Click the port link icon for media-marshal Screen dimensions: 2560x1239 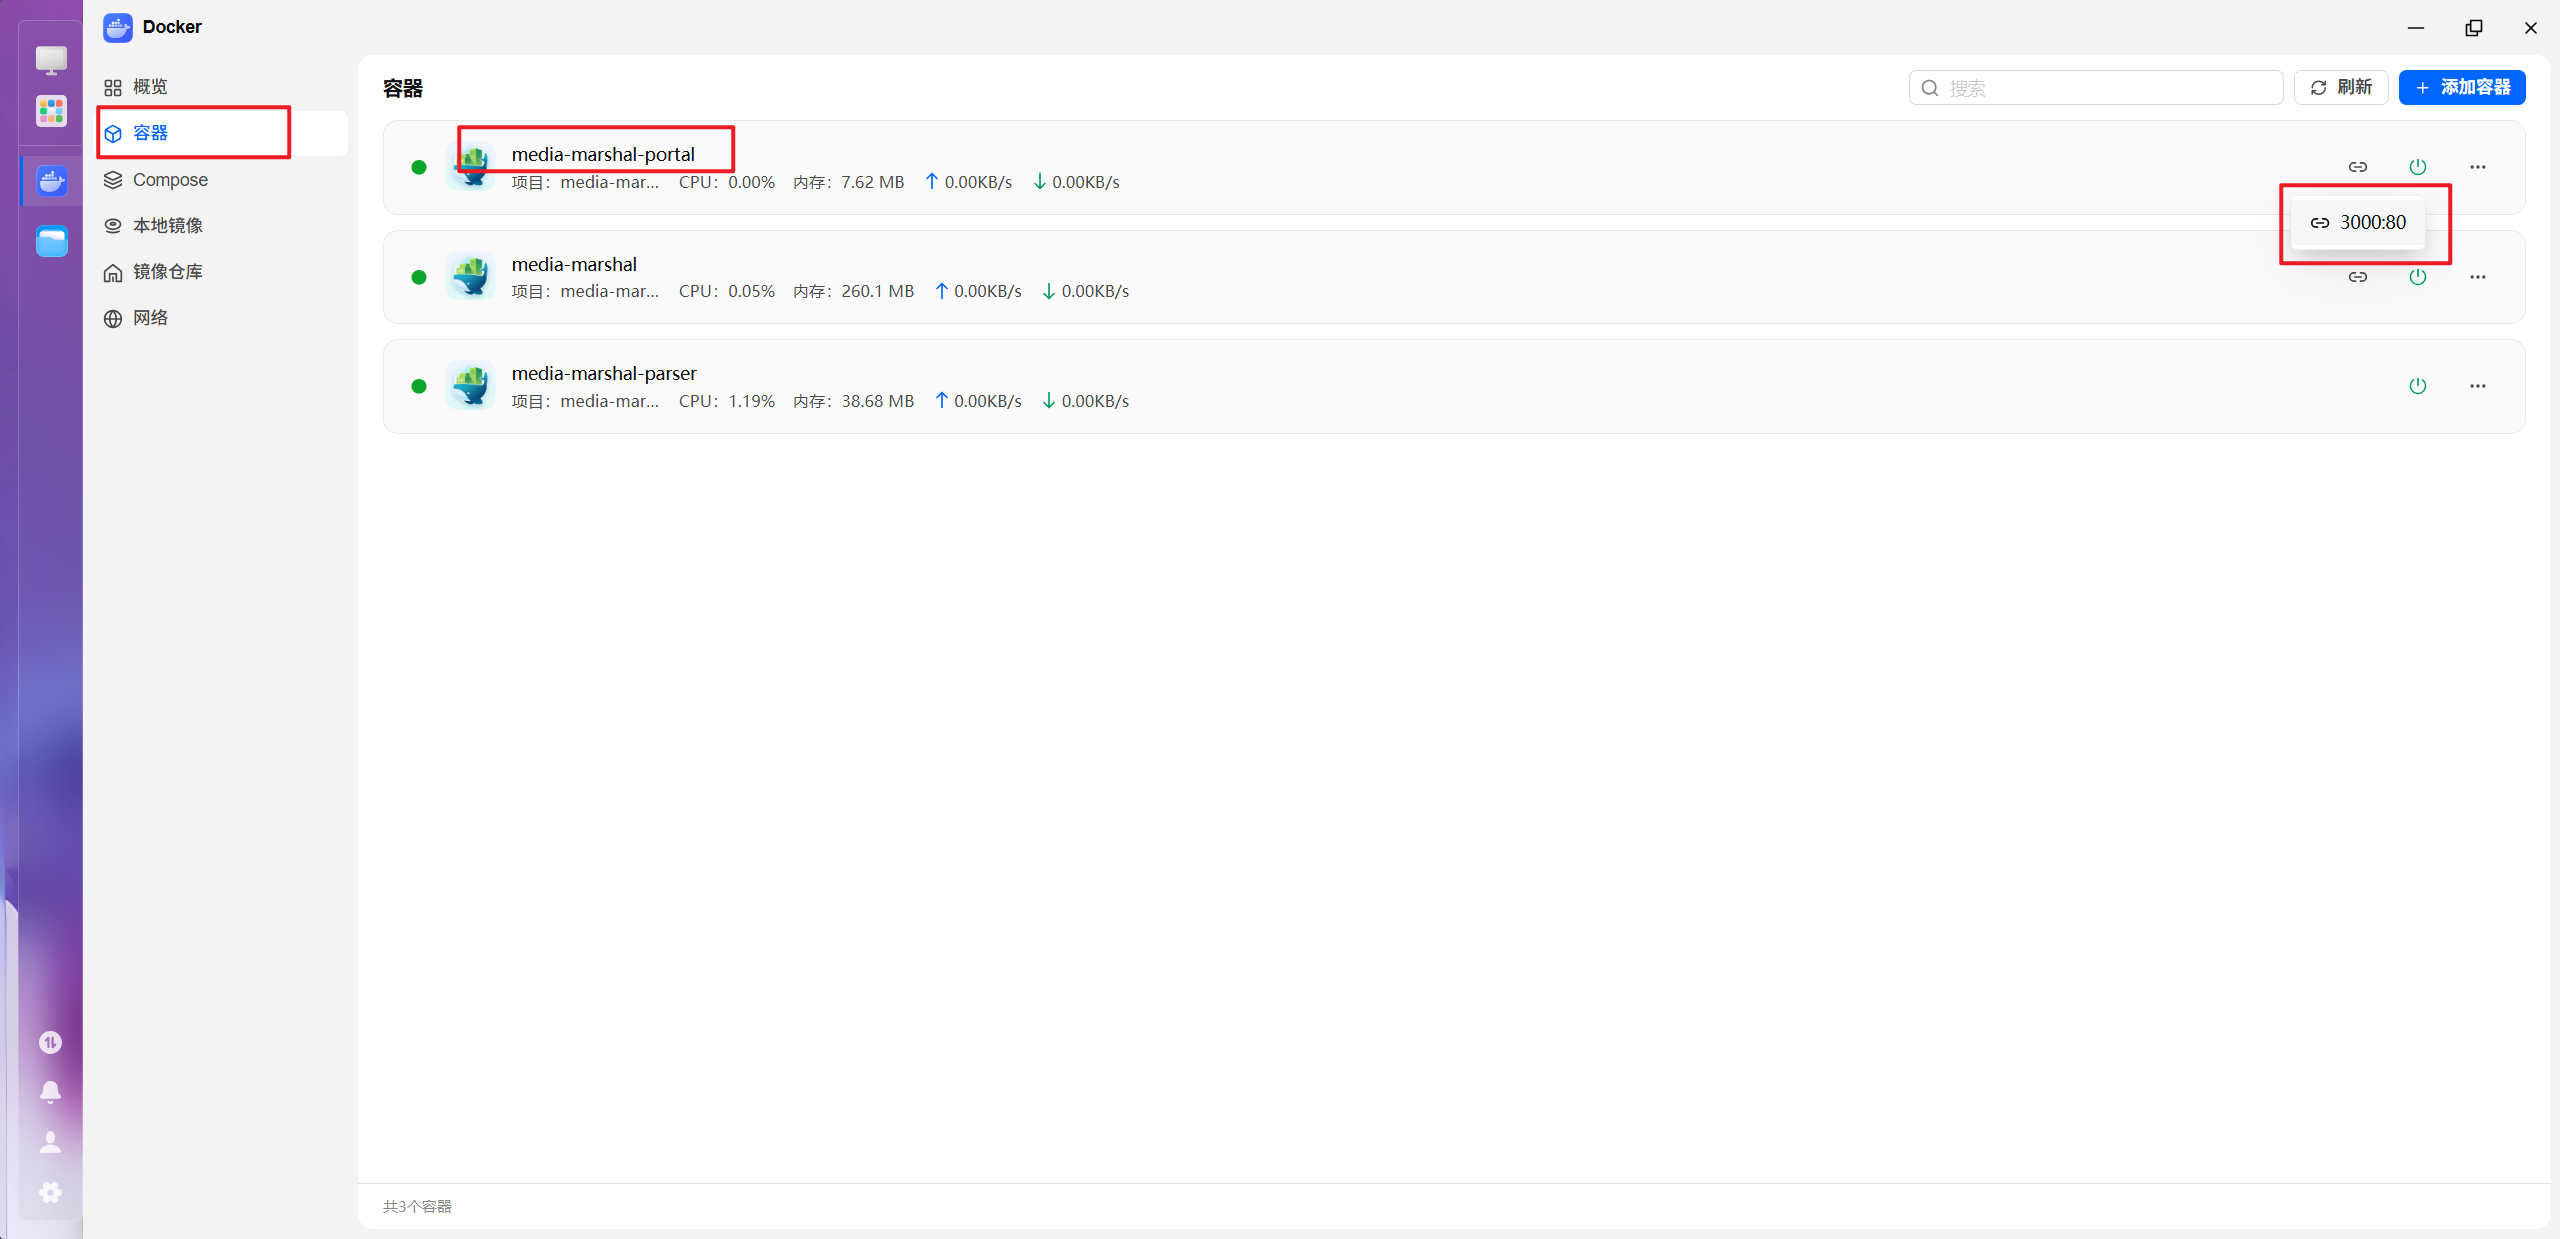coord(2358,277)
